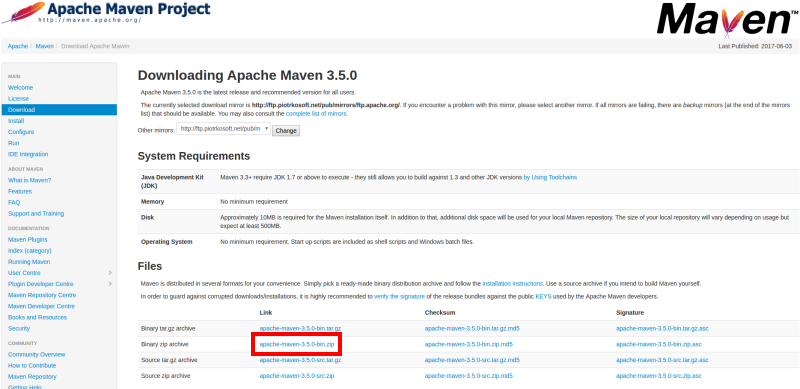Click the Operating System row label
This screenshot has width=800, height=389.
click(166, 242)
